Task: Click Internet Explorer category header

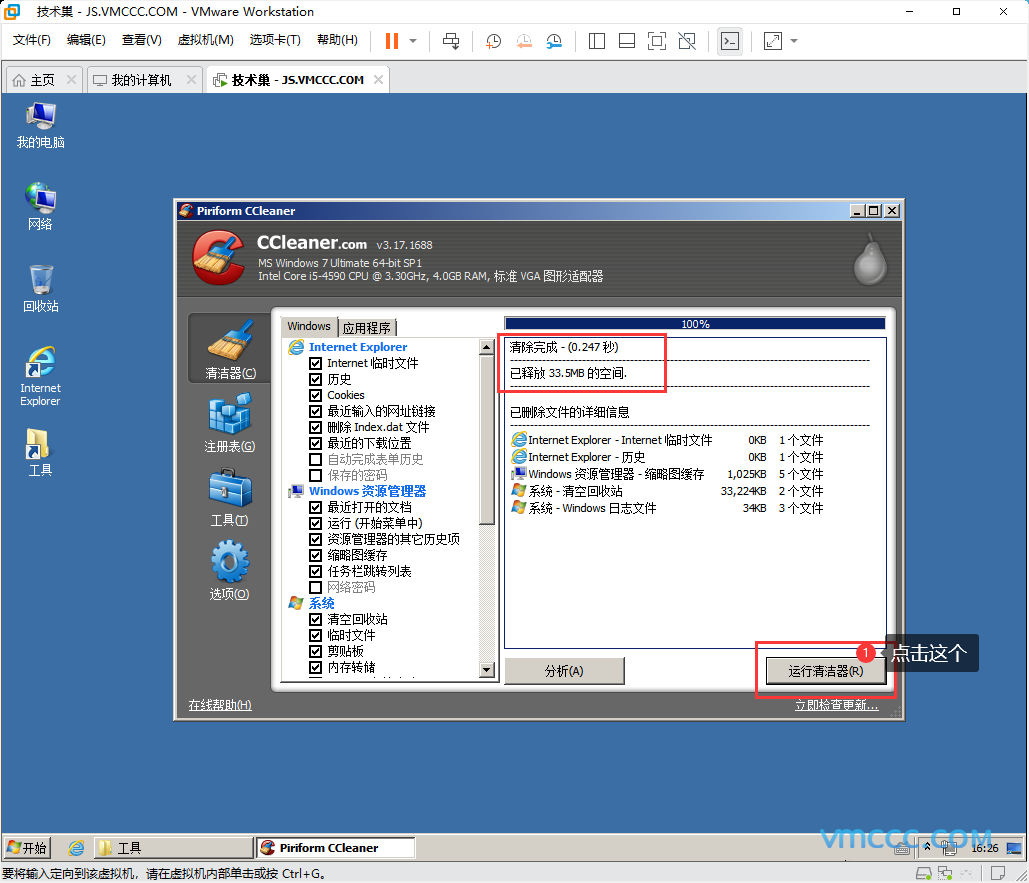Action: (358, 347)
